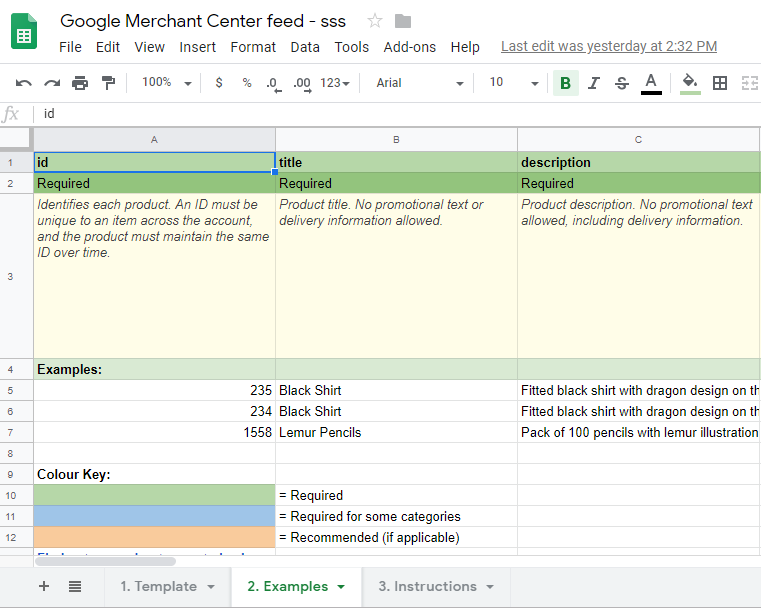Screen dimensions: 761x608
Task: Open the Format menu
Action: 253,47
